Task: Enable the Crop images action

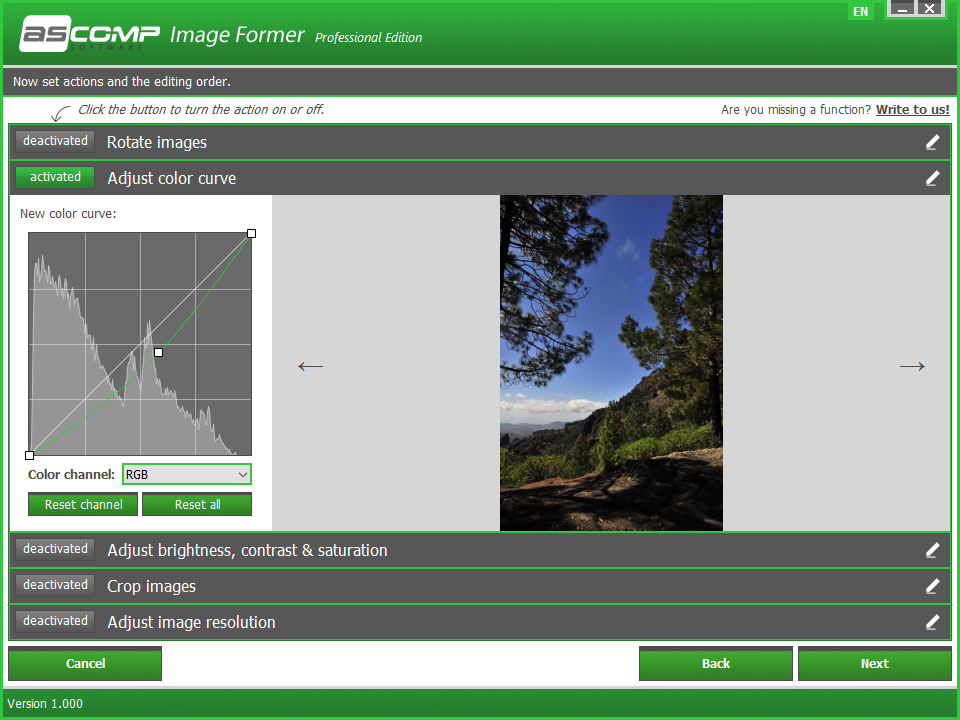Action: point(55,585)
